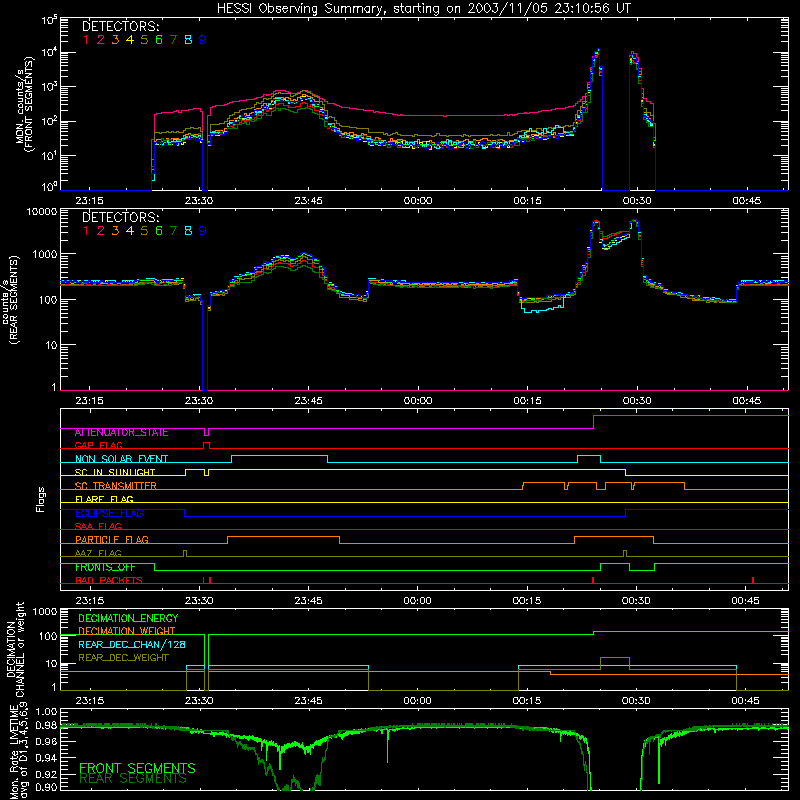Select the GAP_FLAG label
This screenshot has width=800, height=800.
coord(98,445)
